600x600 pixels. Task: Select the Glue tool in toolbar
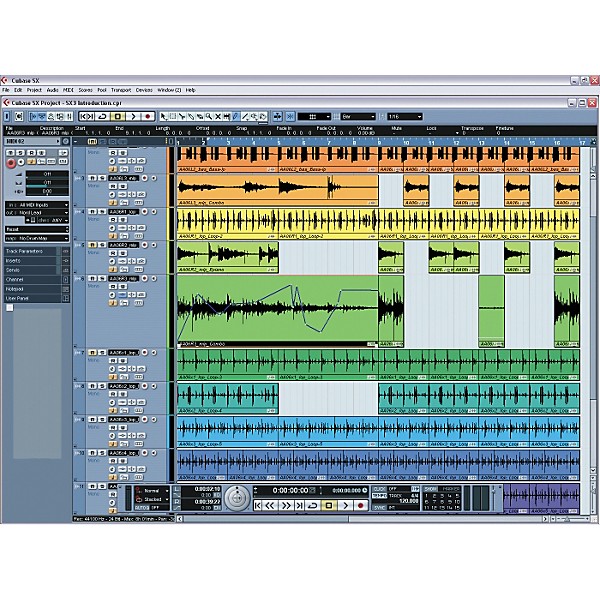coord(191,116)
